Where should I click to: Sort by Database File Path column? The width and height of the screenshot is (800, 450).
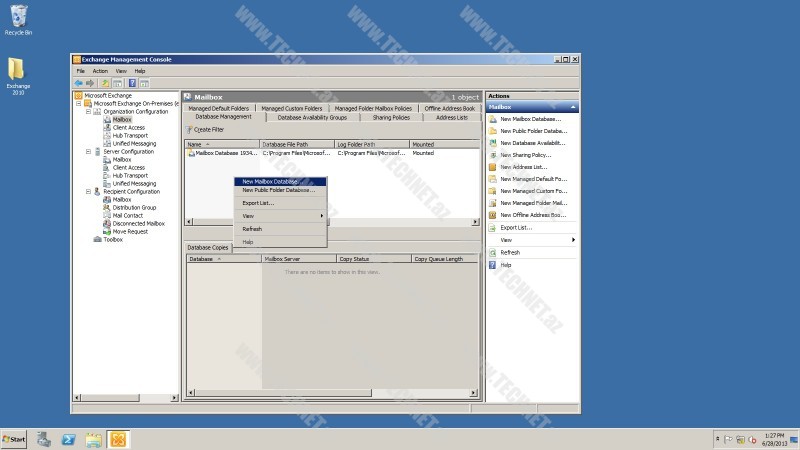[x=297, y=144]
